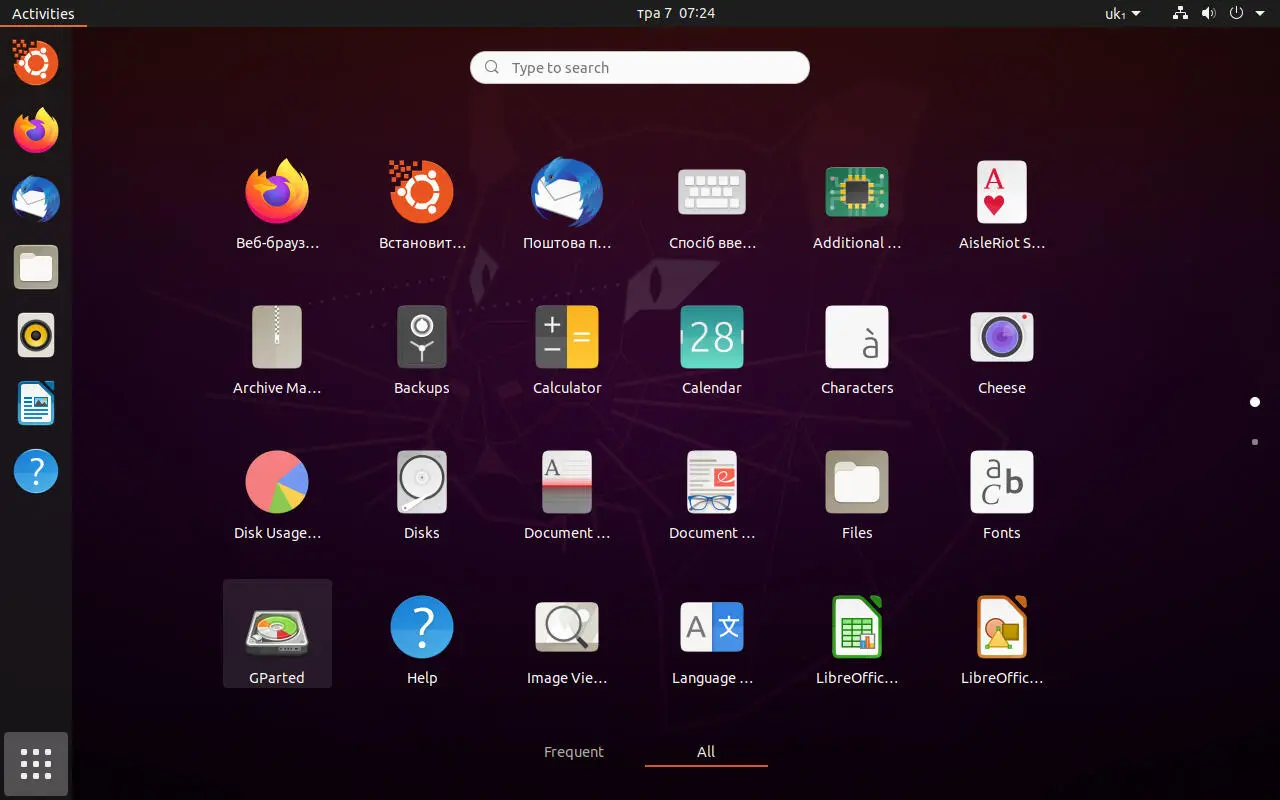
Task: Open the clock and calendar menu
Action: pos(676,13)
